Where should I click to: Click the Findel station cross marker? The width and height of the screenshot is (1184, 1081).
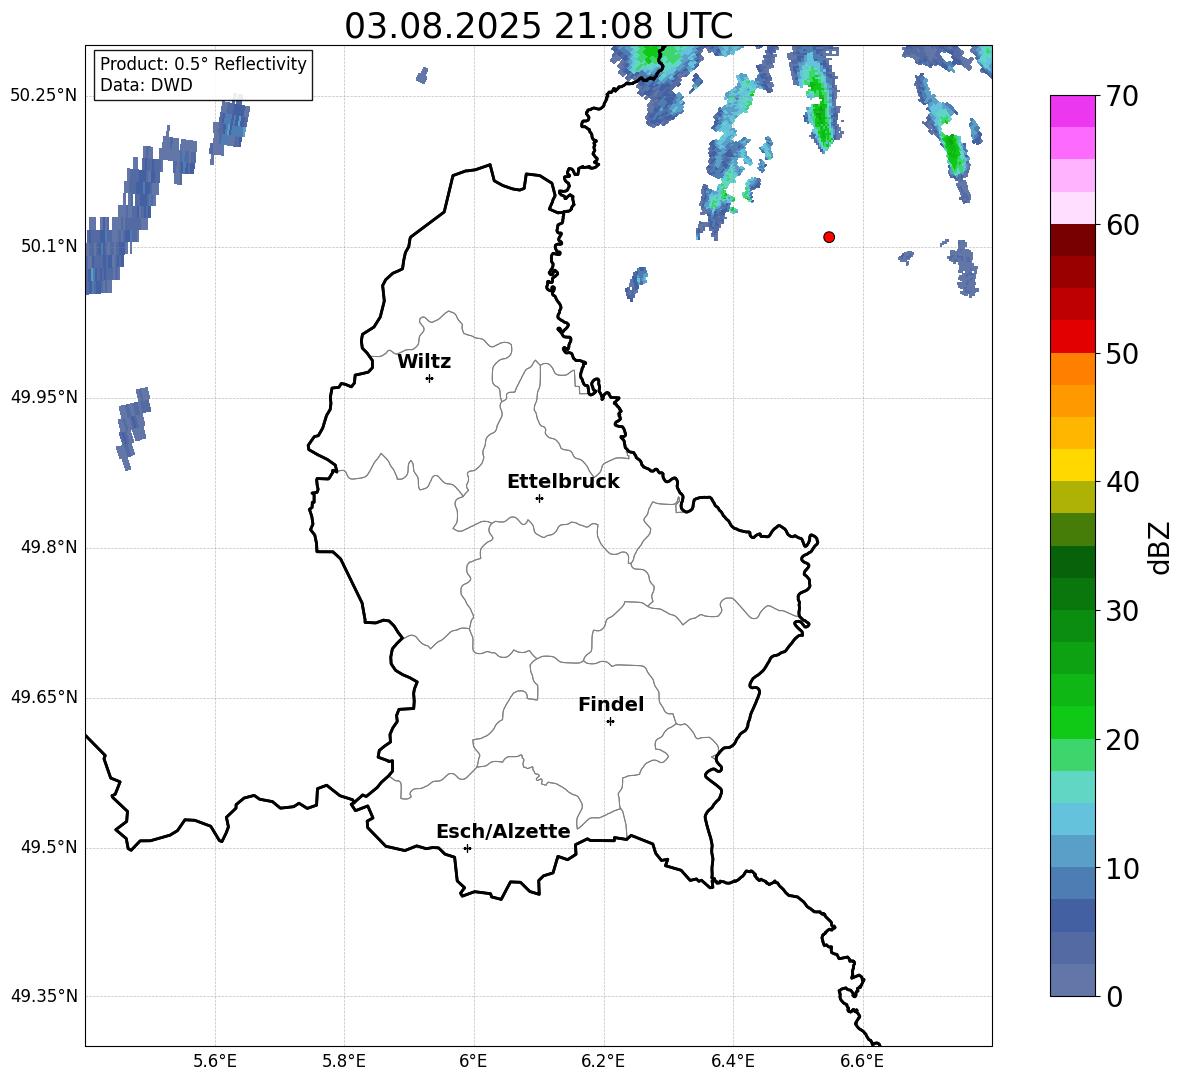pos(610,722)
